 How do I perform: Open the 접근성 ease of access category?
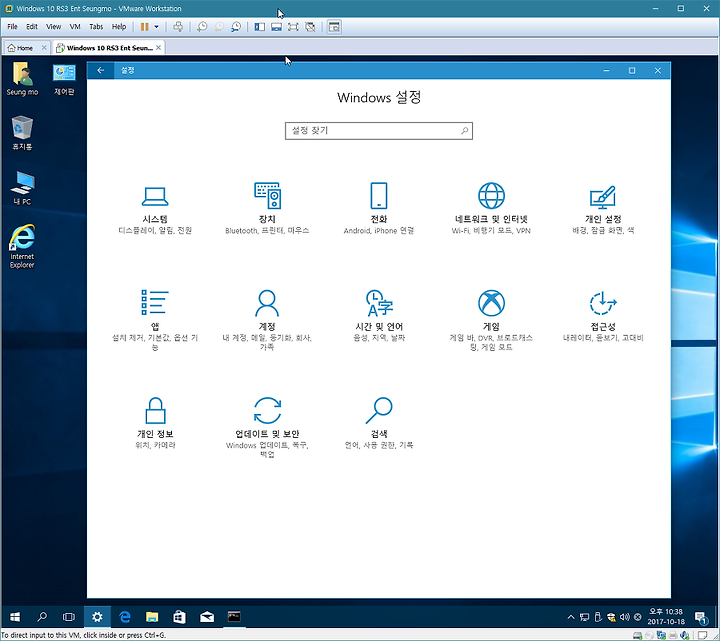(603, 316)
